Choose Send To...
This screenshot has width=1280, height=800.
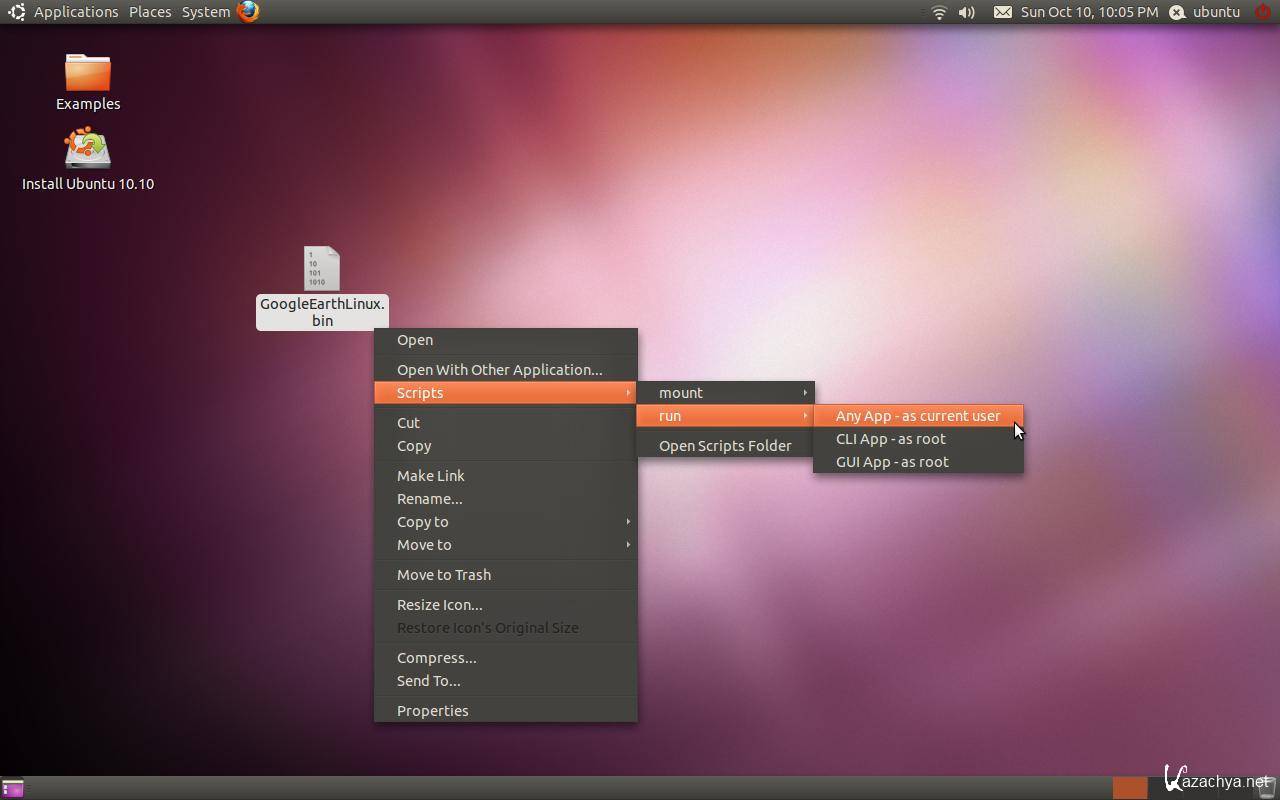pyautogui.click(x=506, y=681)
